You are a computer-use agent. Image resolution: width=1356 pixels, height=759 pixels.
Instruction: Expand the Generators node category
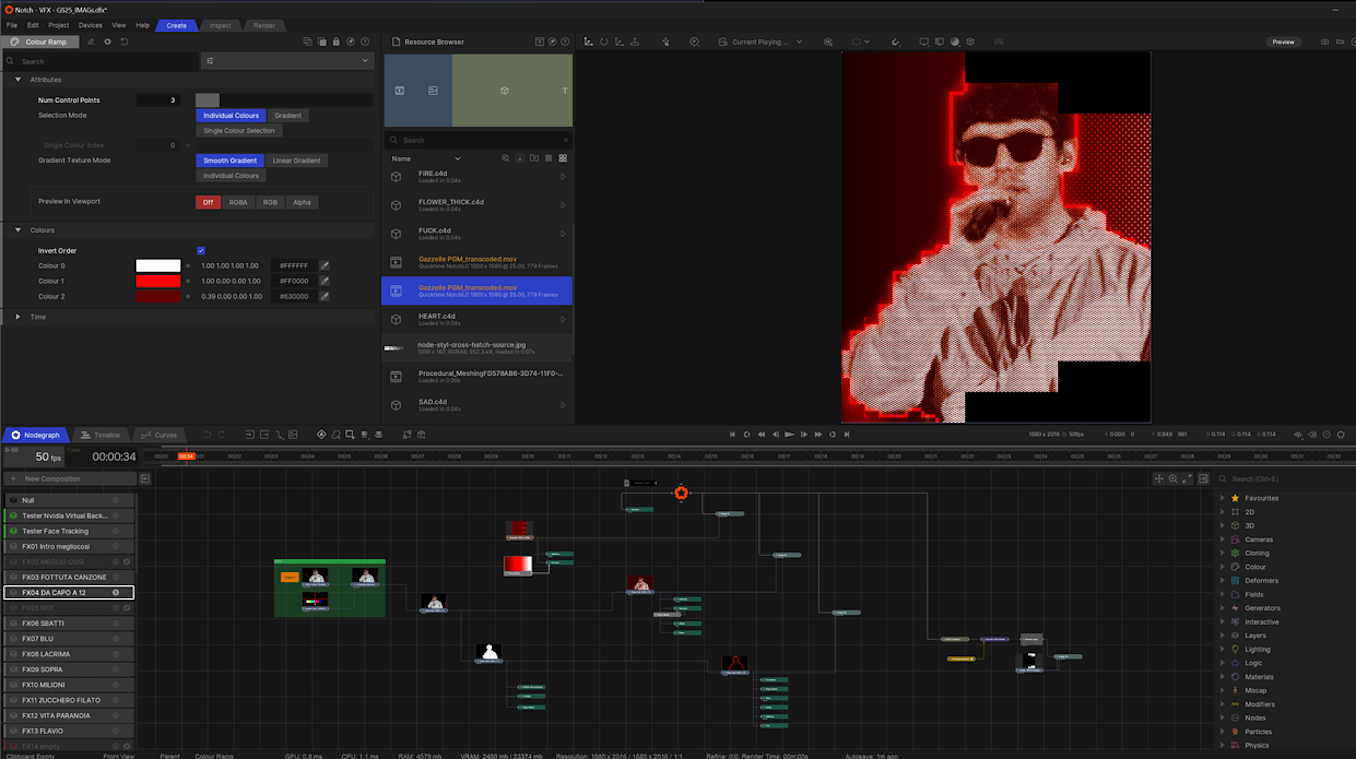(1222, 608)
